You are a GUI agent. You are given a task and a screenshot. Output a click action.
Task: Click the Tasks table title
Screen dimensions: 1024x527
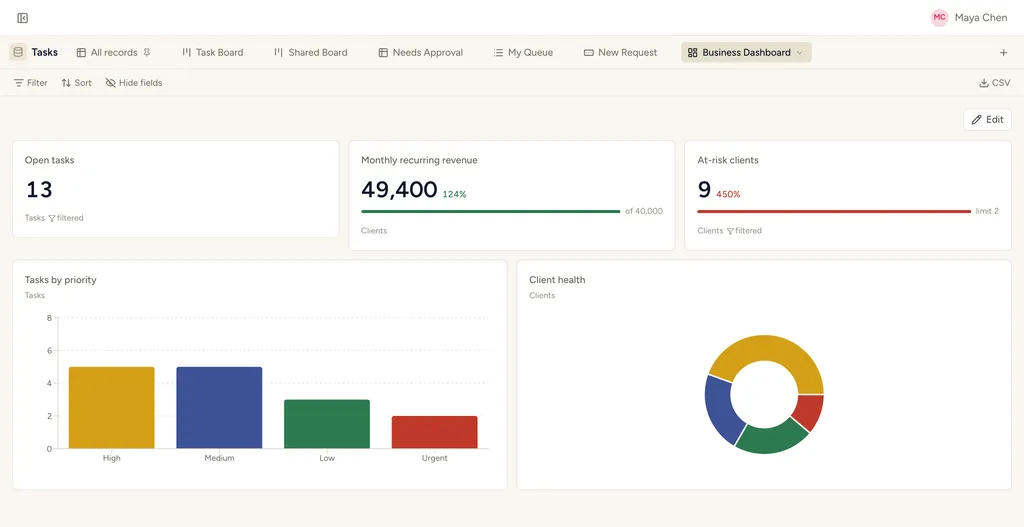pyautogui.click(x=44, y=52)
